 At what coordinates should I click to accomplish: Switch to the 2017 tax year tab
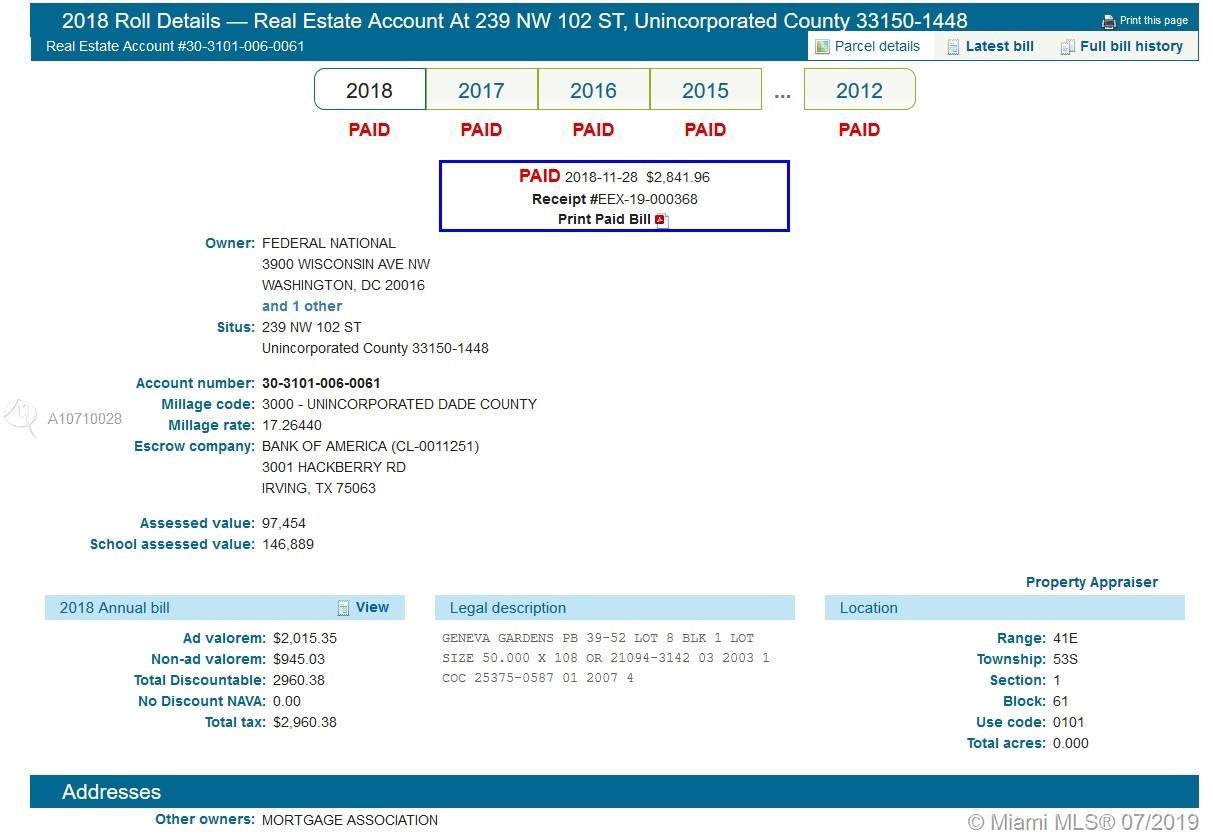click(481, 90)
